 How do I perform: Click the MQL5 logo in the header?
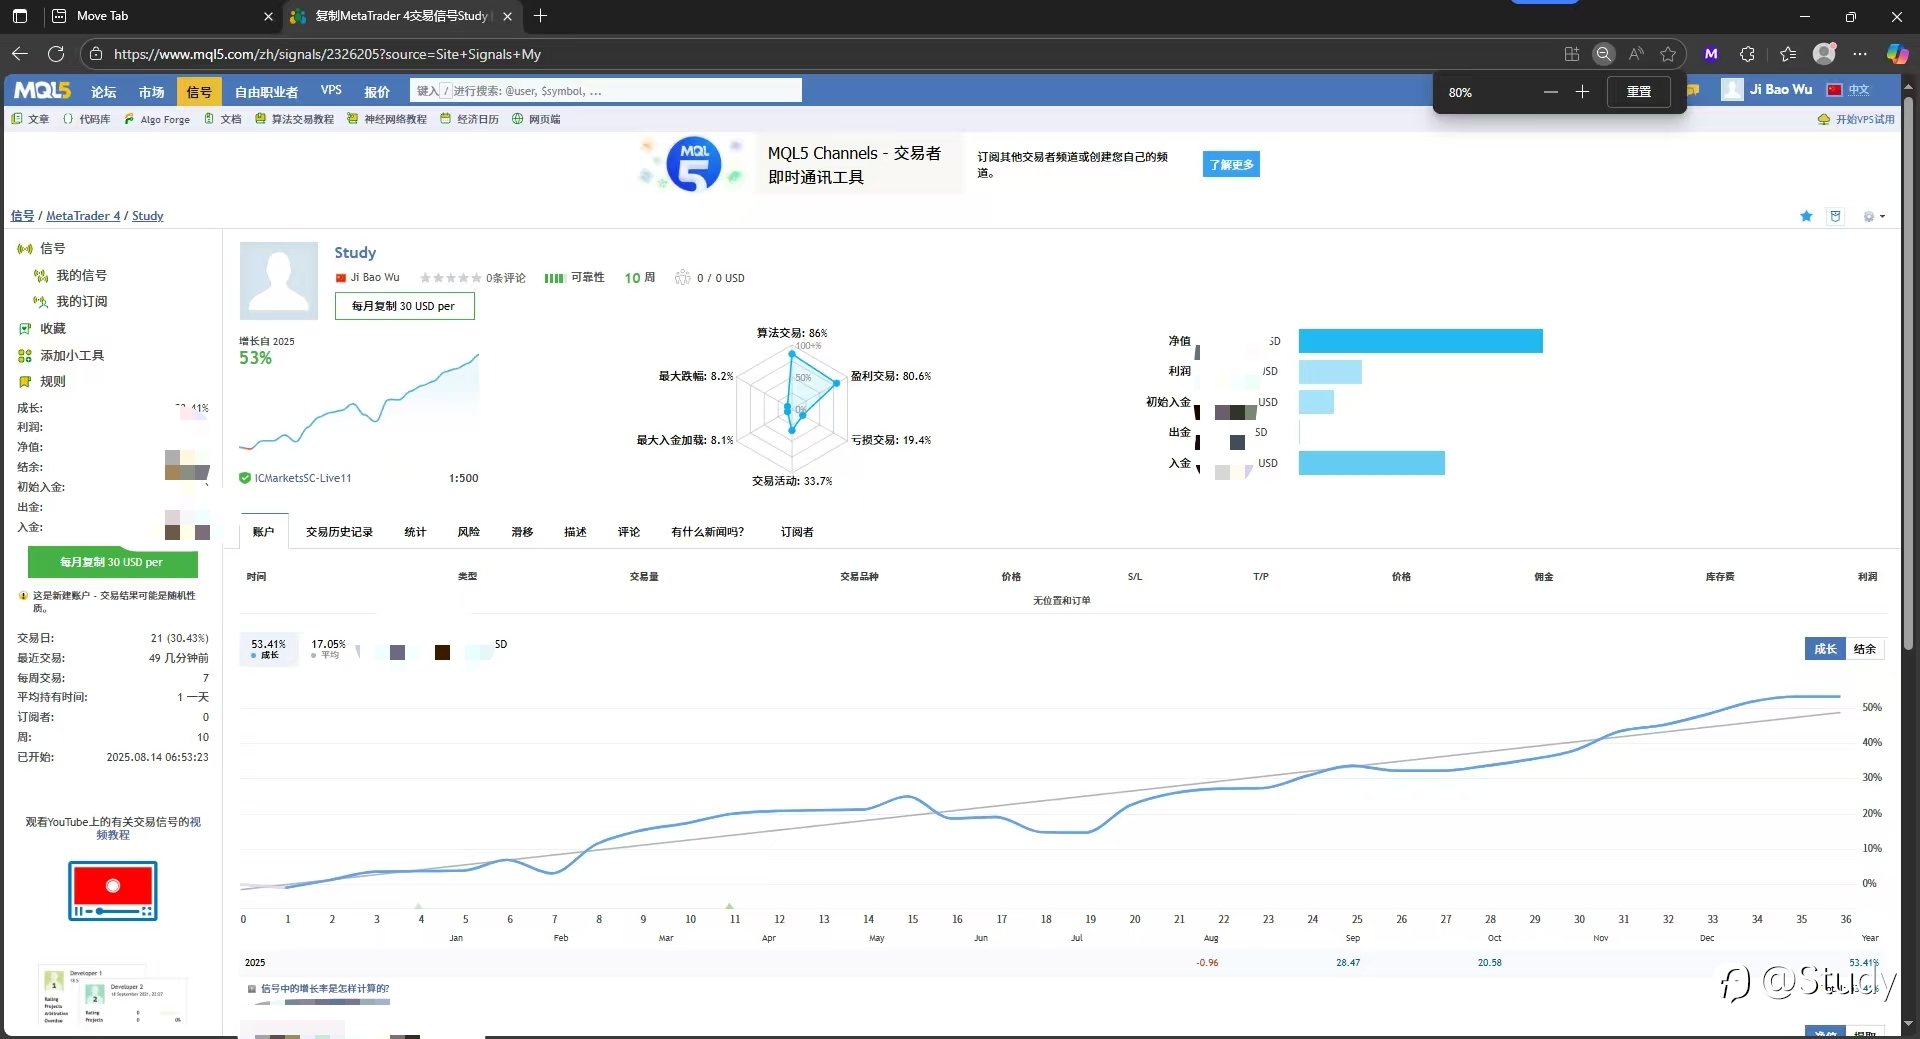click(42, 91)
